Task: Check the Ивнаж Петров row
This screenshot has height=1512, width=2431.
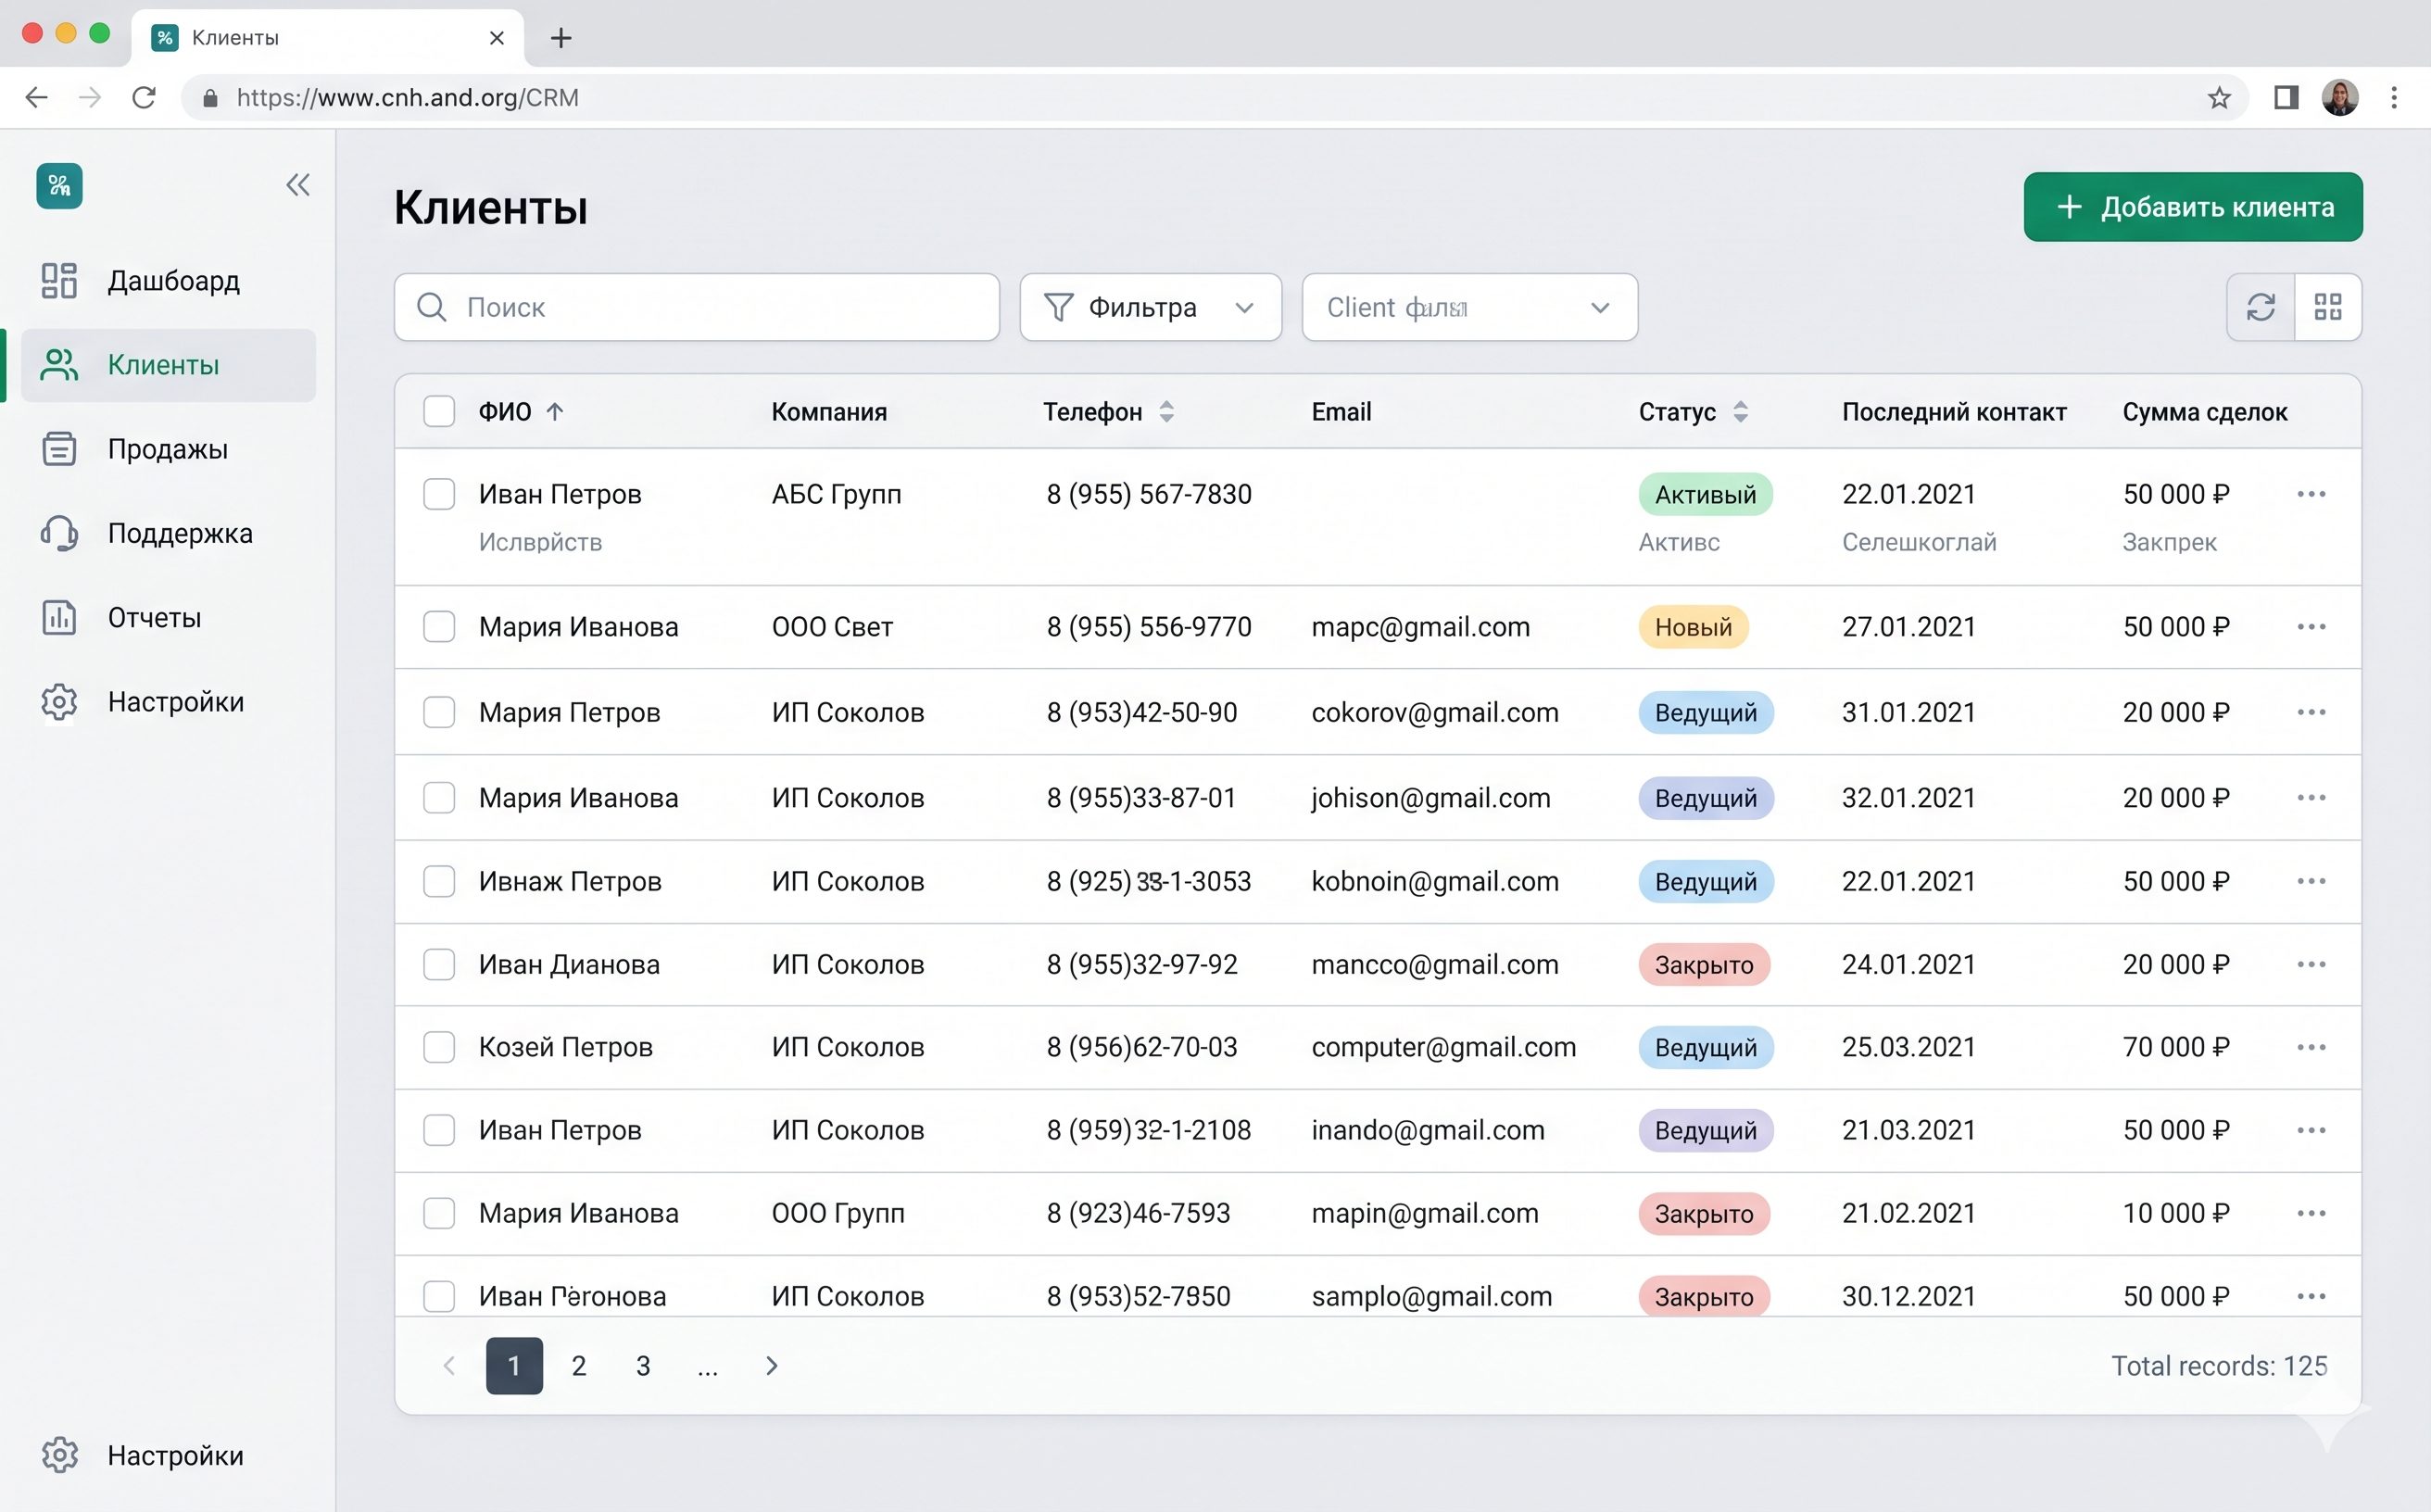Action: pos(439,881)
